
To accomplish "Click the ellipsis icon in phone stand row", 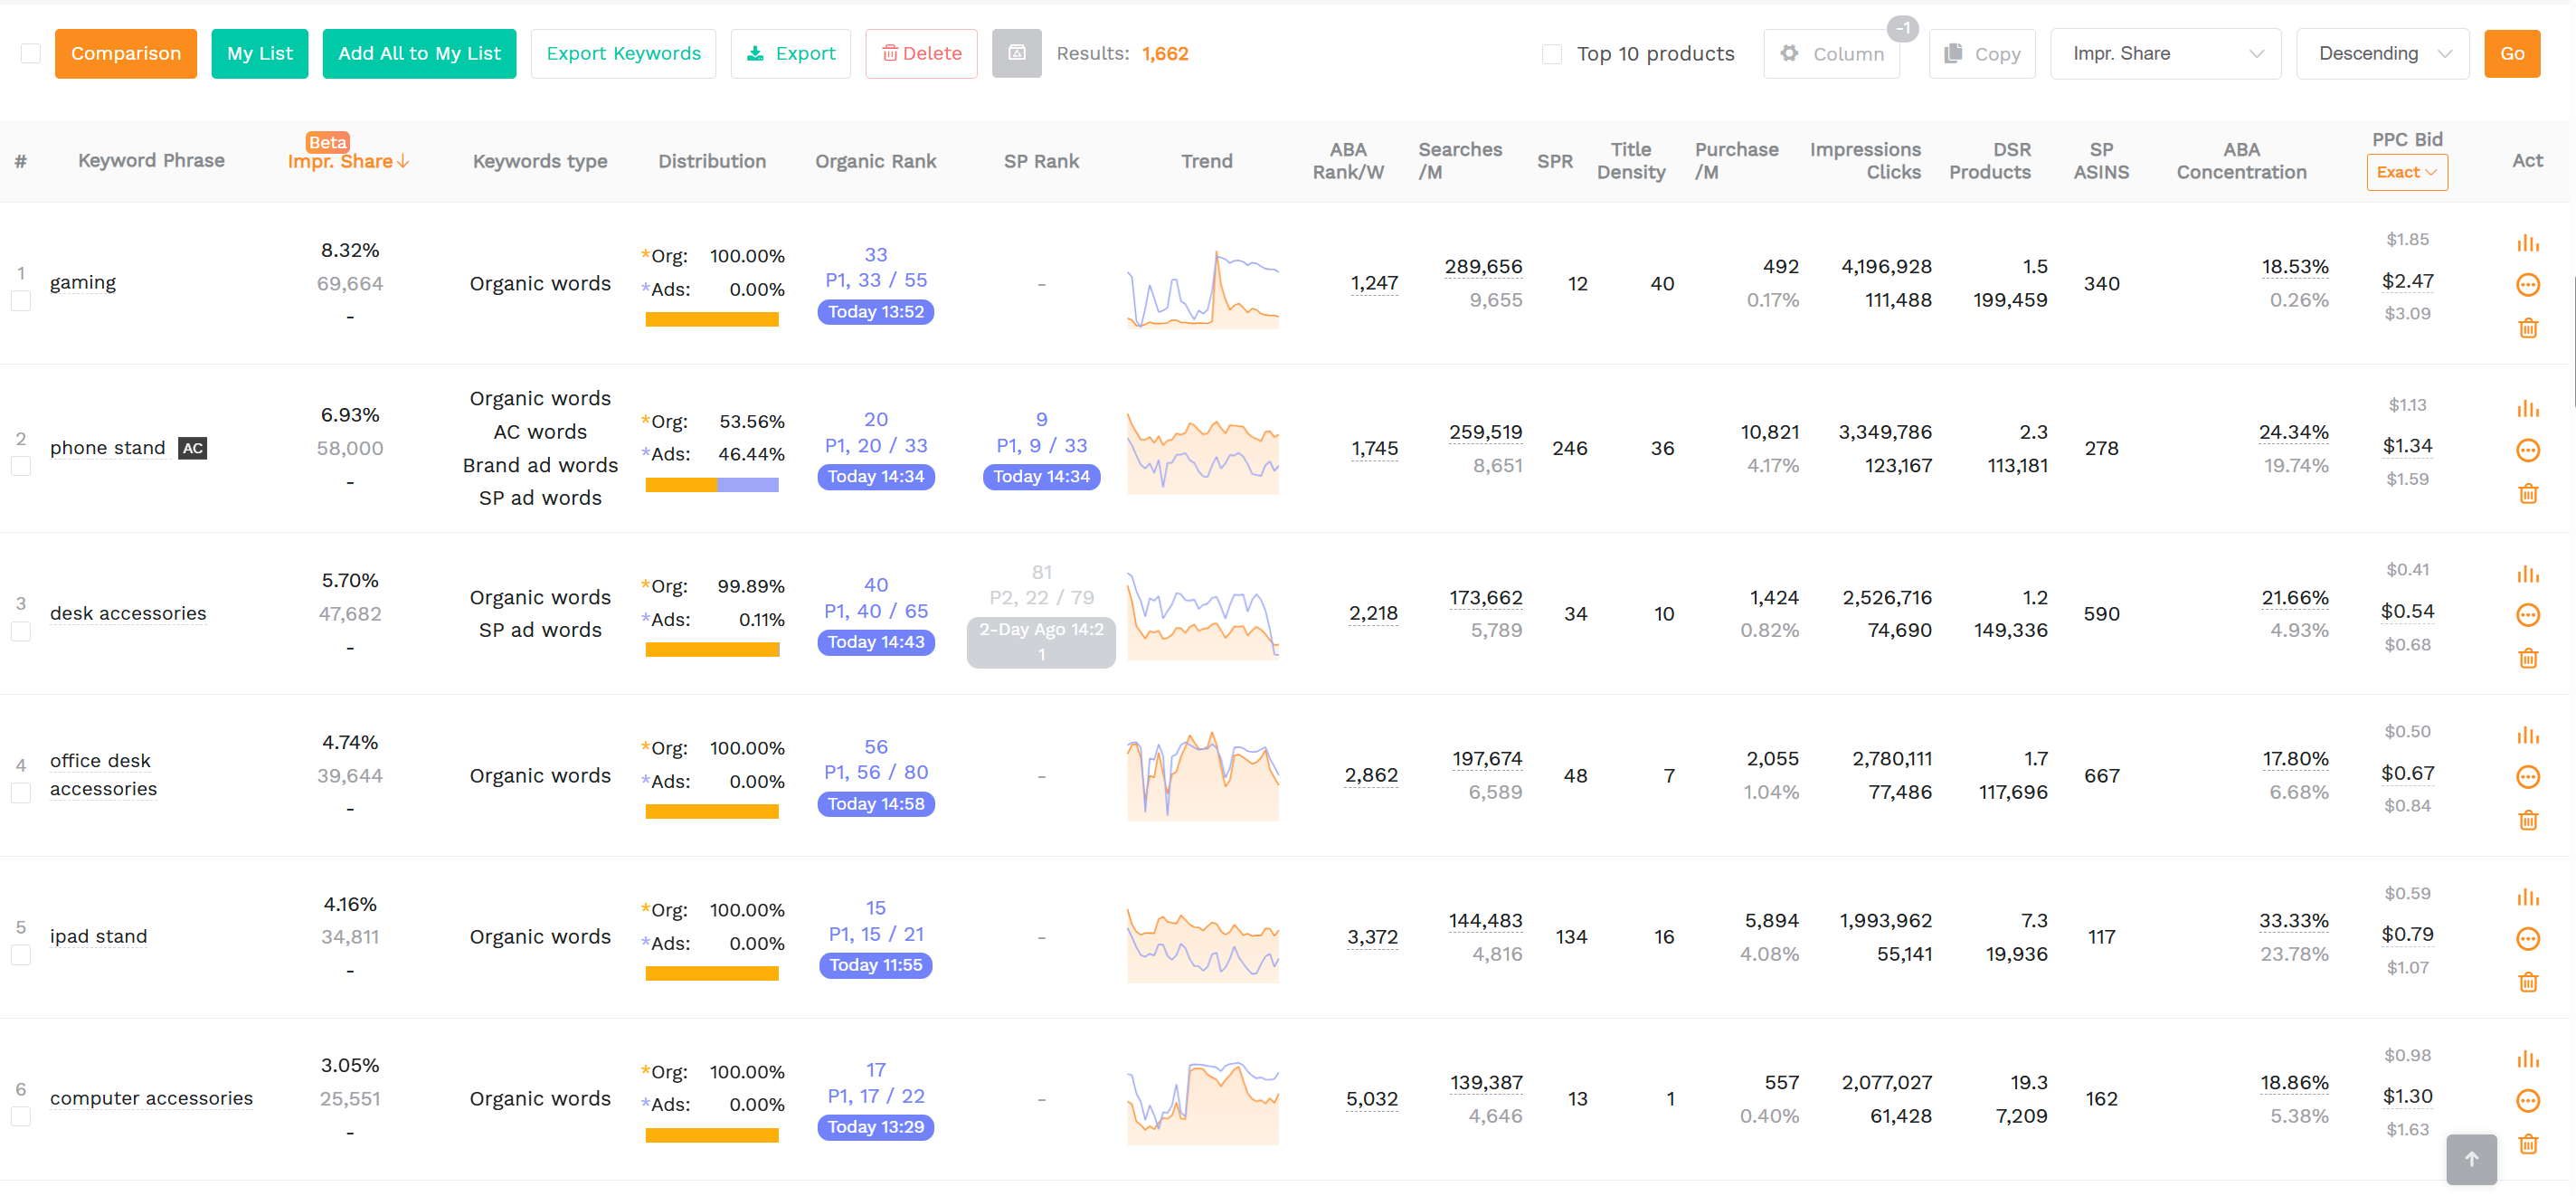I will pos(2529,450).
